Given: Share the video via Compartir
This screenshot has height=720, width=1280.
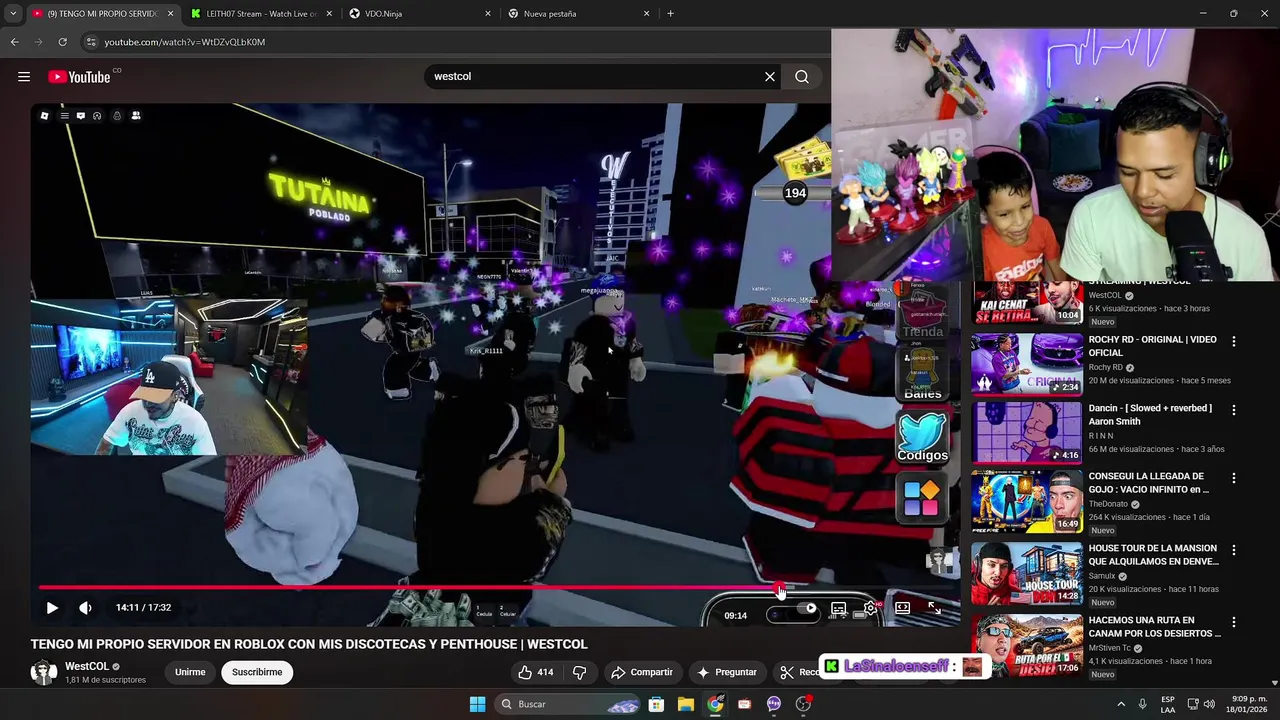Looking at the screenshot, I should pos(642,672).
